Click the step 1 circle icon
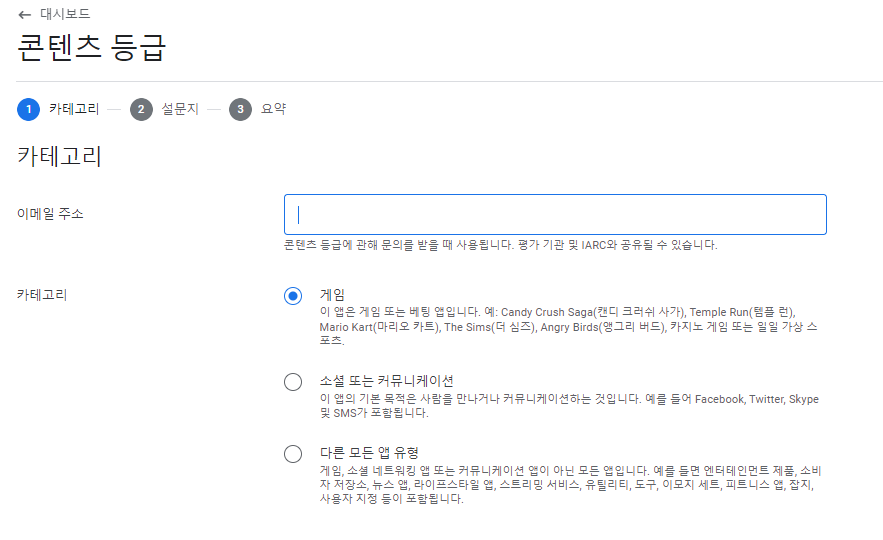 point(29,109)
